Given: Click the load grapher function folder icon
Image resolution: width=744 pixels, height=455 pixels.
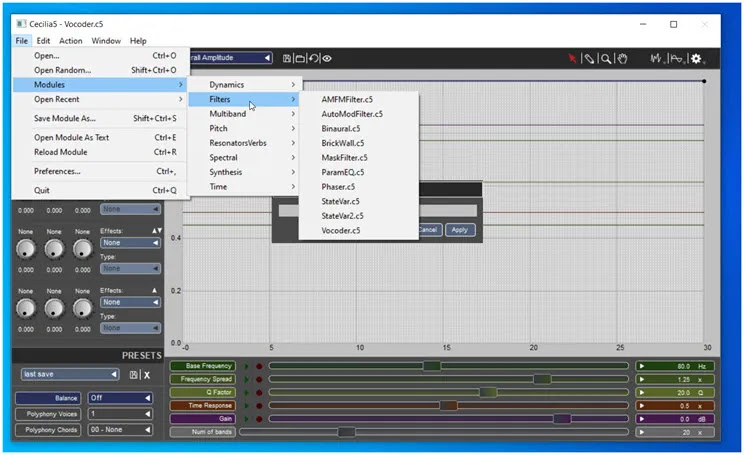Looking at the screenshot, I should pyautogui.click(x=300, y=58).
